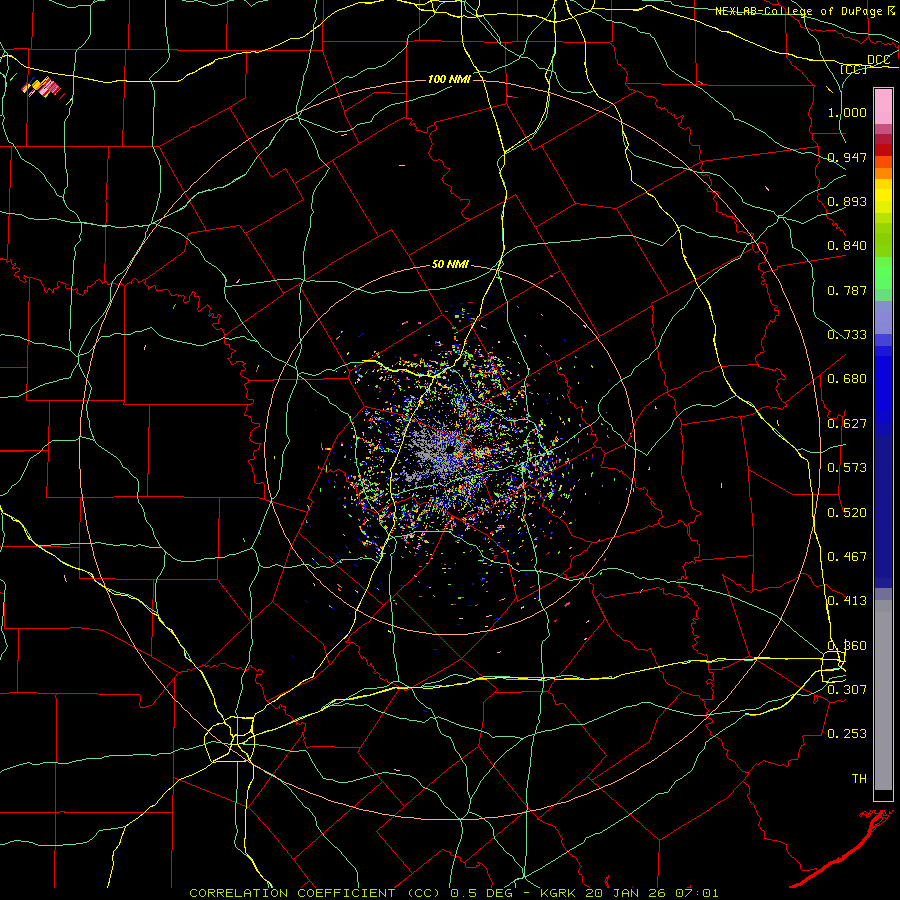Click the 0.733 scale value
The image size is (900, 900).
[x=847, y=335]
